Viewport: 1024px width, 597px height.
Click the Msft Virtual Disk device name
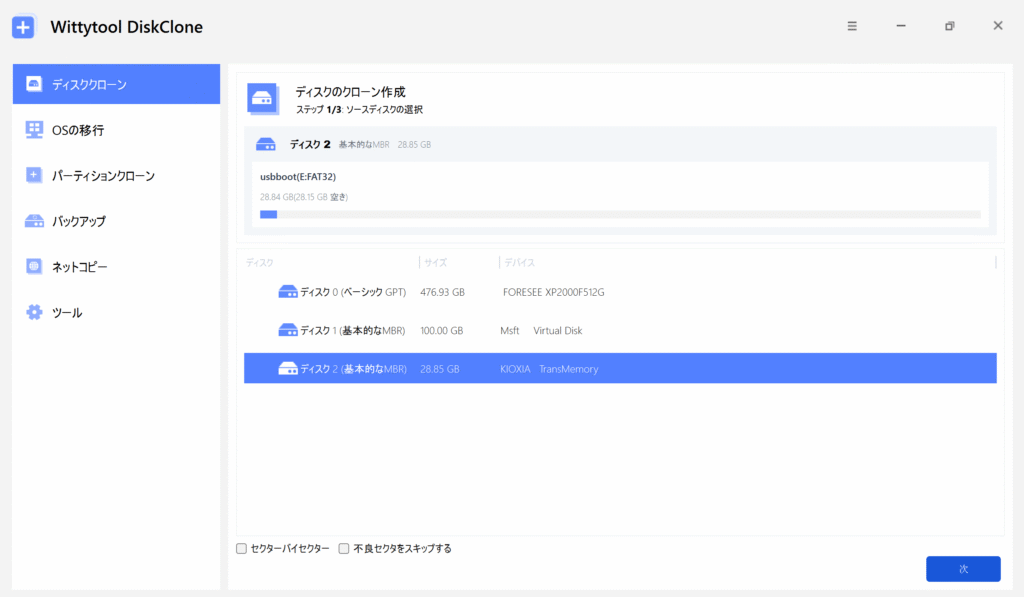tap(541, 331)
